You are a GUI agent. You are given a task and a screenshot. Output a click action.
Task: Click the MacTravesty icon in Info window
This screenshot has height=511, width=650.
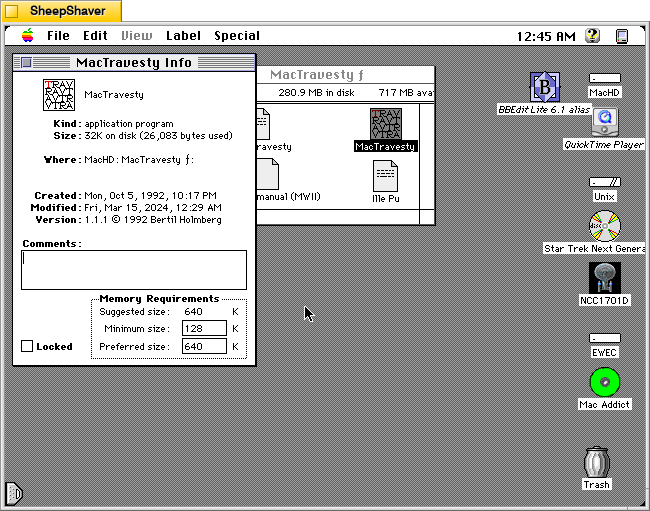(59, 95)
